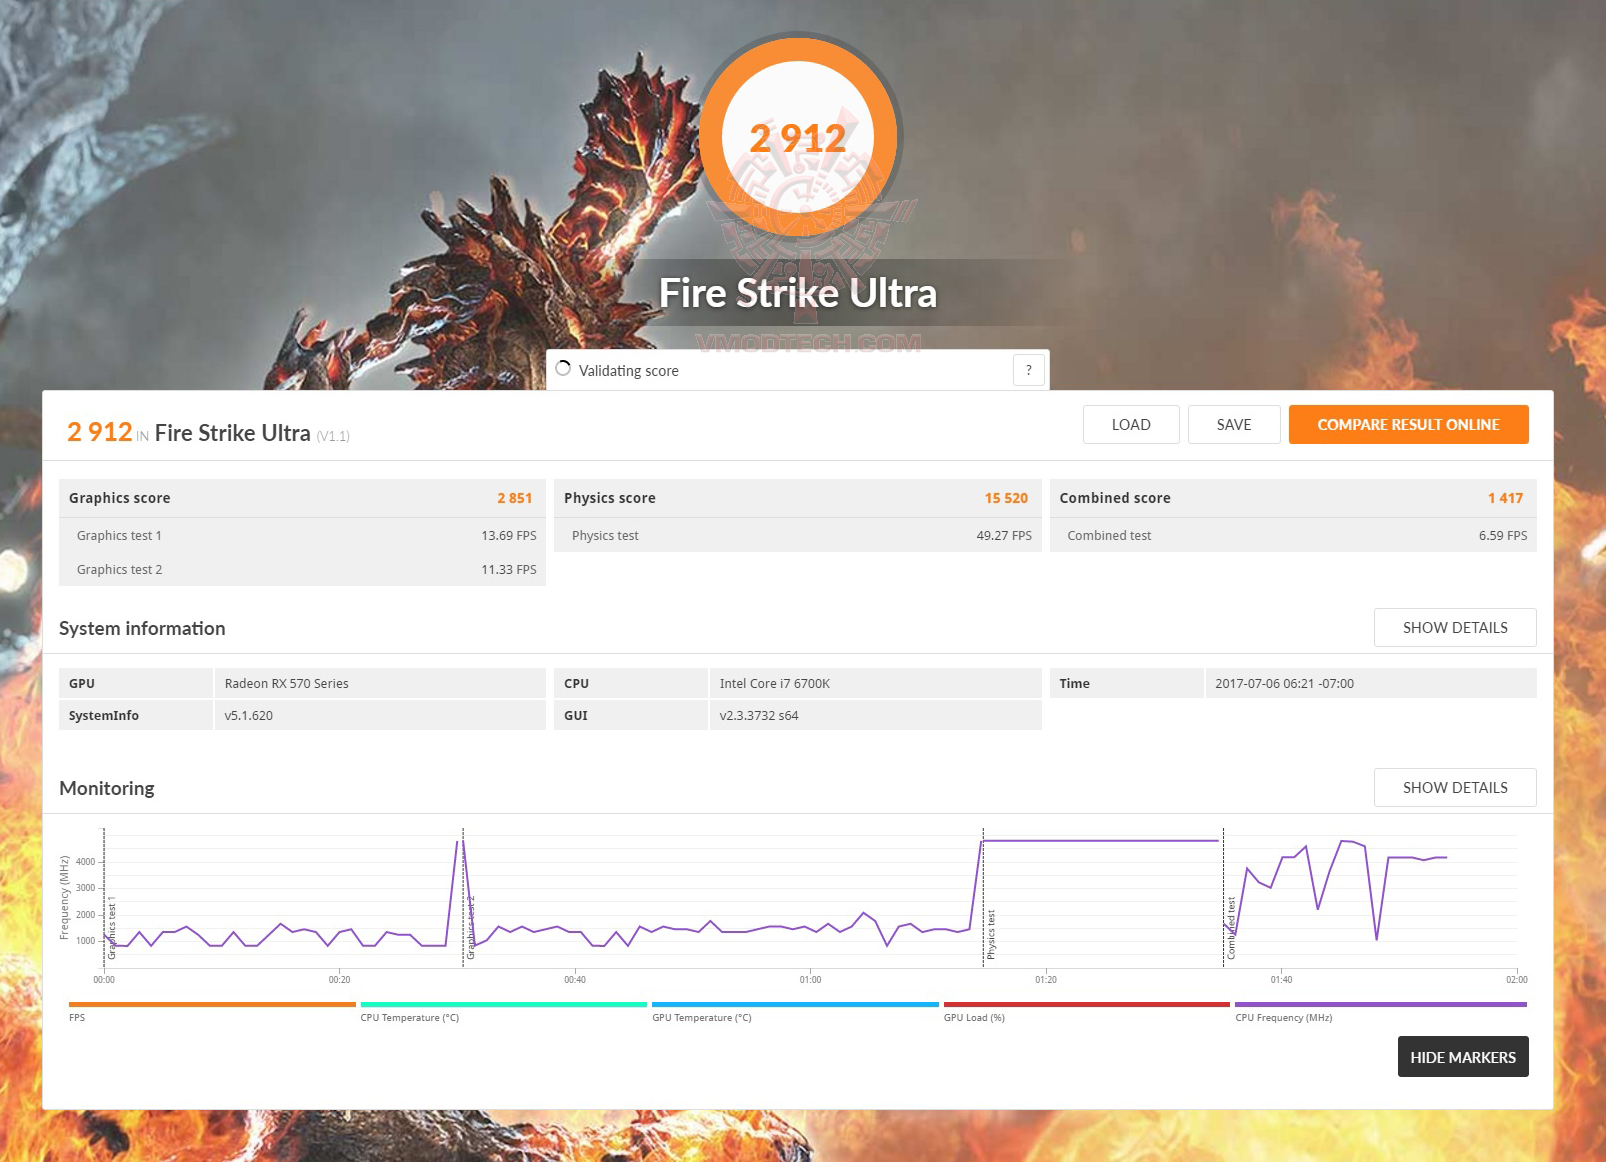Open a saved result with the LOAD button
1606x1162 pixels.
[1130, 424]
